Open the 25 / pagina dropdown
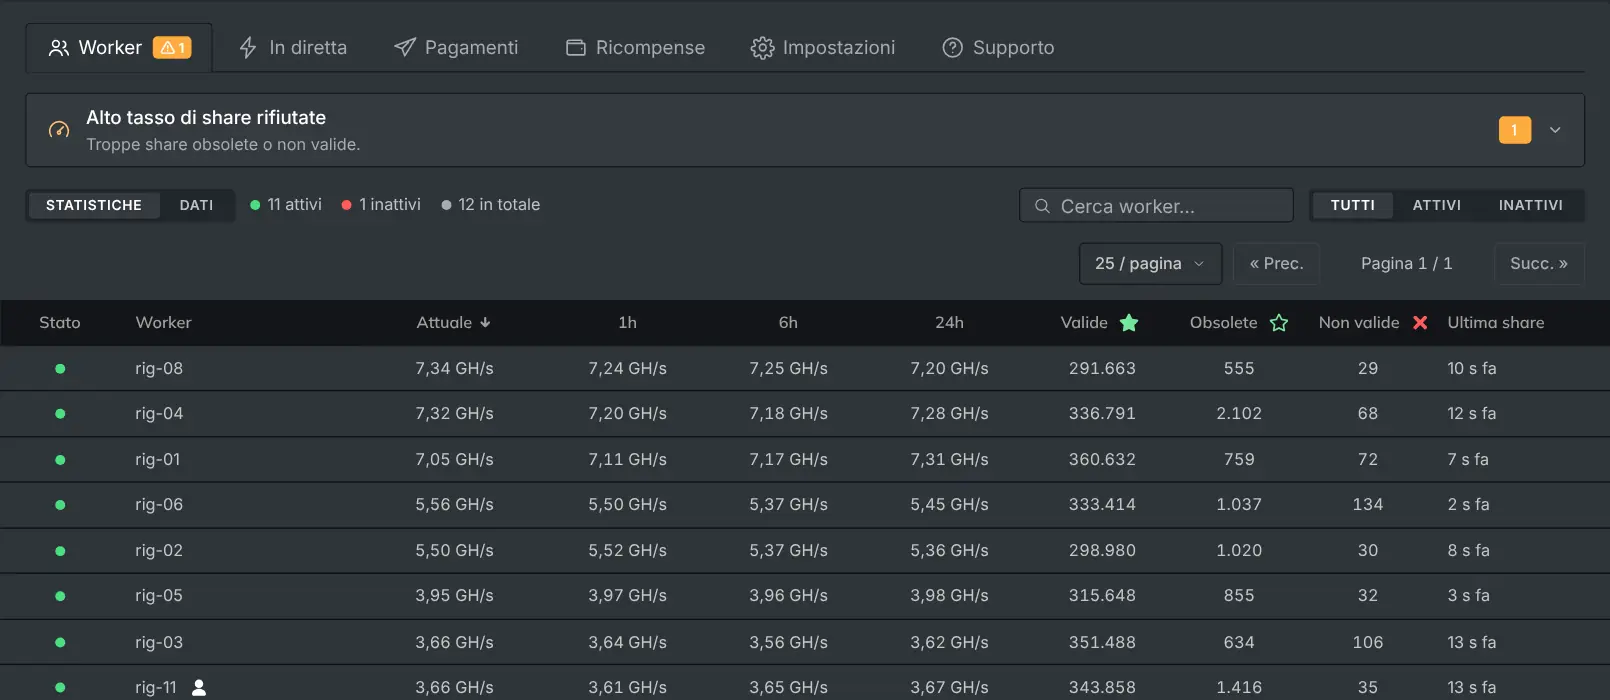This screenshot has height=700, width=1610. click(1151, 264)
